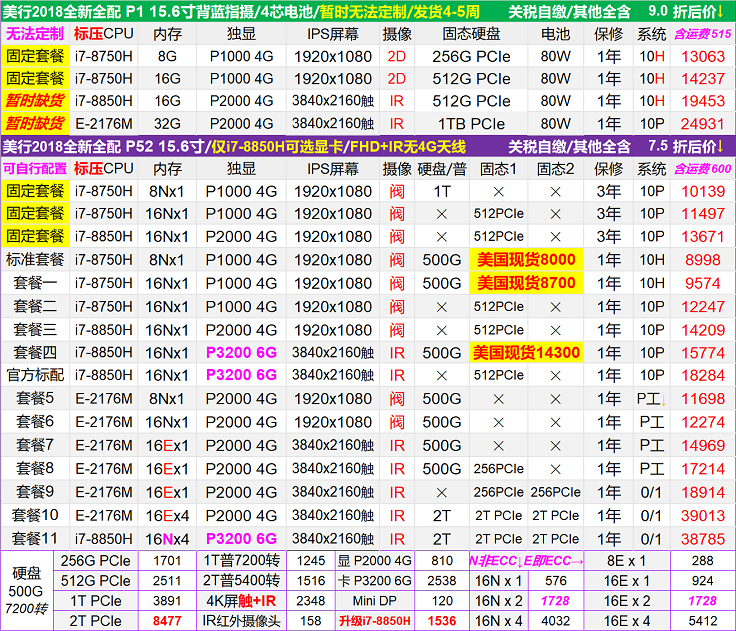Click the '套餐二' row label

point(35,306)
